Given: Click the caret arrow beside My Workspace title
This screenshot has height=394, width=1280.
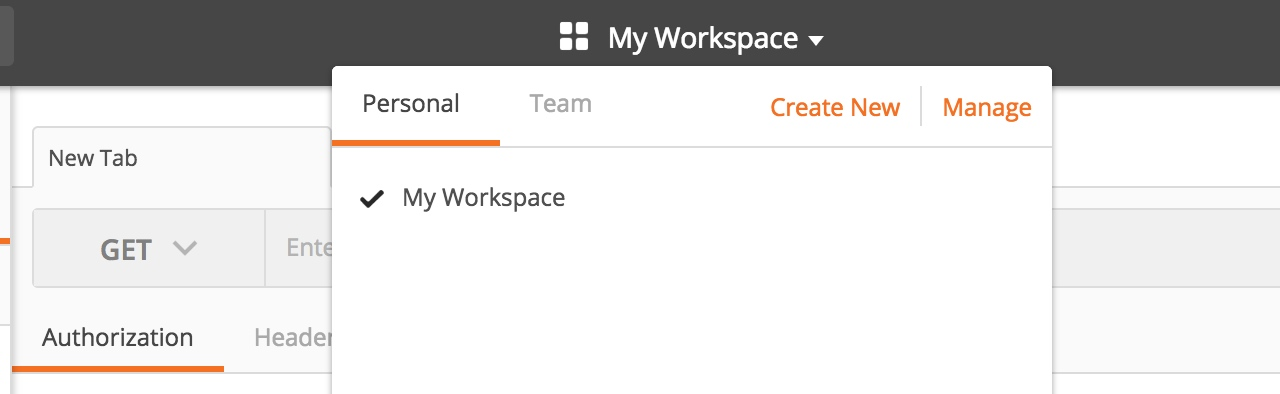Looking at the screenshot, I should 816,41.
